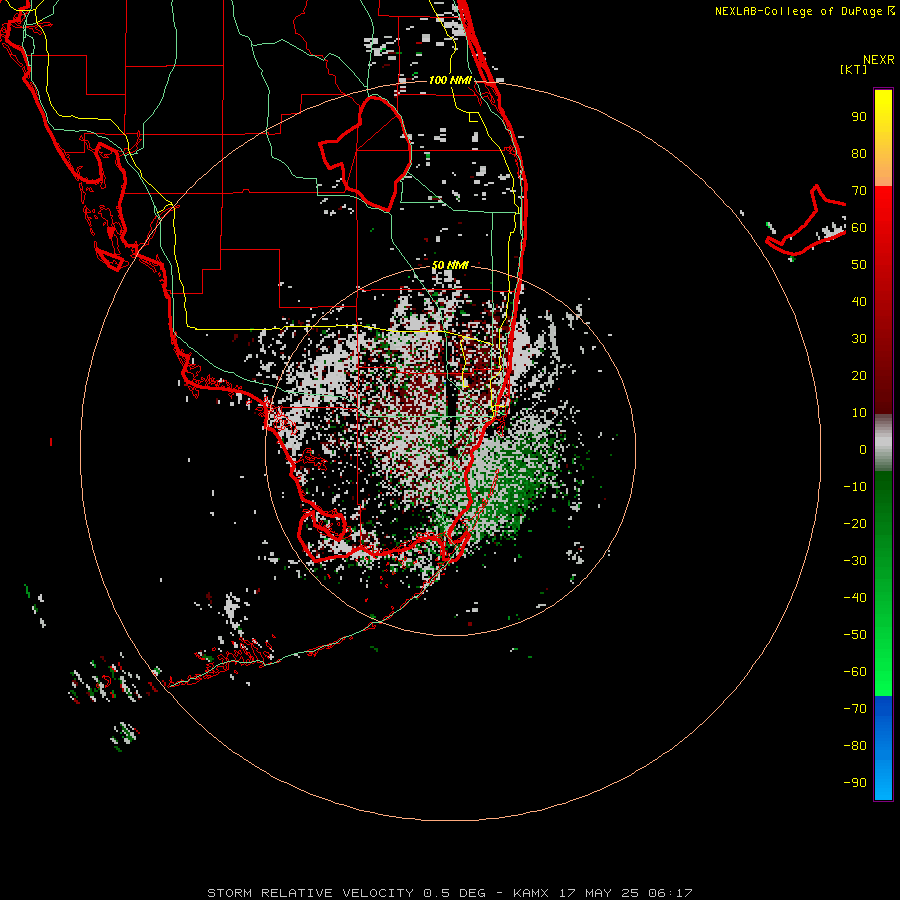Click the -70 value on the velocity scale

(x=855, y=708)
